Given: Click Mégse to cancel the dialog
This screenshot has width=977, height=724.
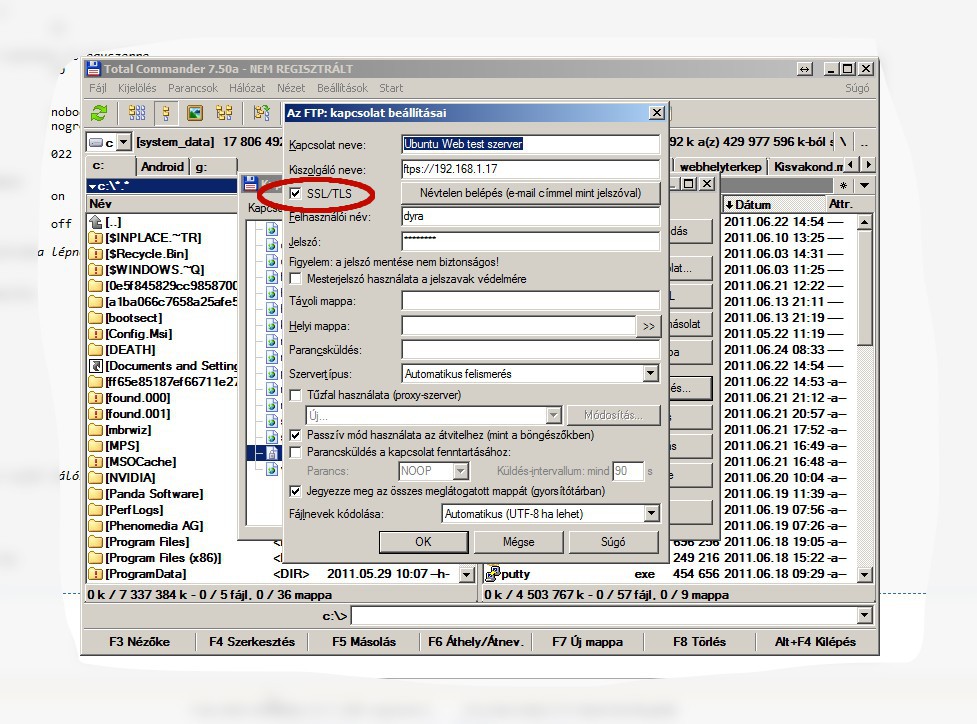Looking at the screenshot, I should click(518, 541).
